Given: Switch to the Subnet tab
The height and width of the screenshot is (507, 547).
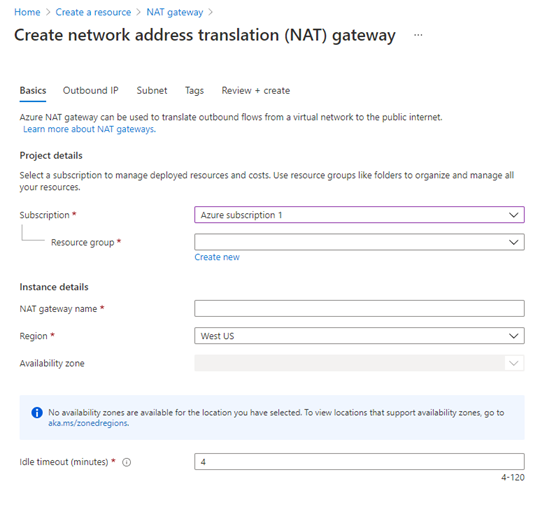Looking at the screenshot, I should tap(152, 91).
